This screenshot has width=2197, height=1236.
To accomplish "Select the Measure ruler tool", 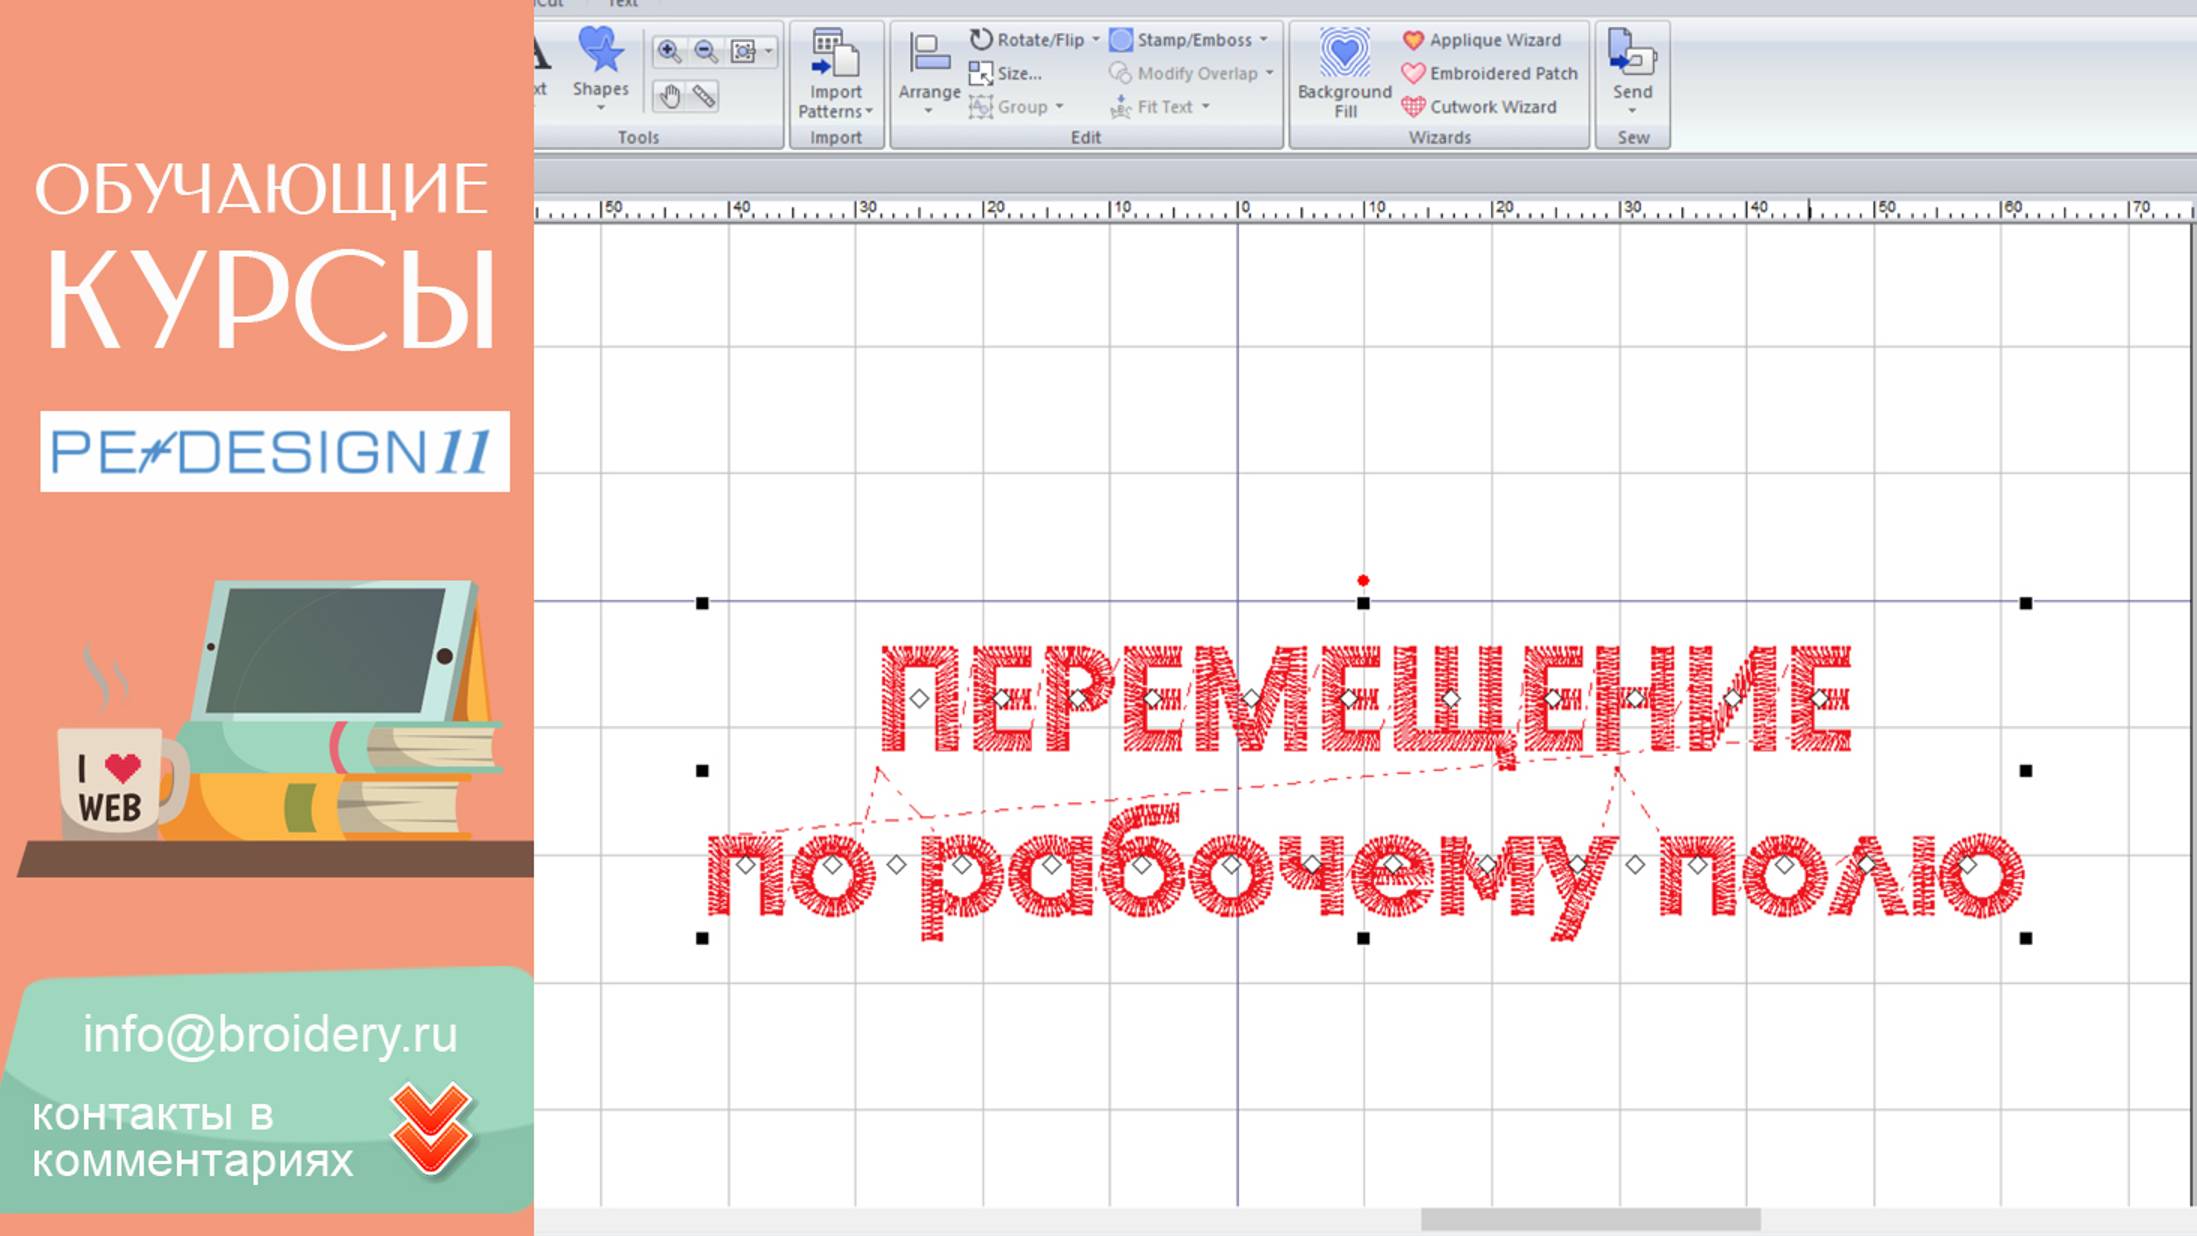I will (x=703, y=96).
